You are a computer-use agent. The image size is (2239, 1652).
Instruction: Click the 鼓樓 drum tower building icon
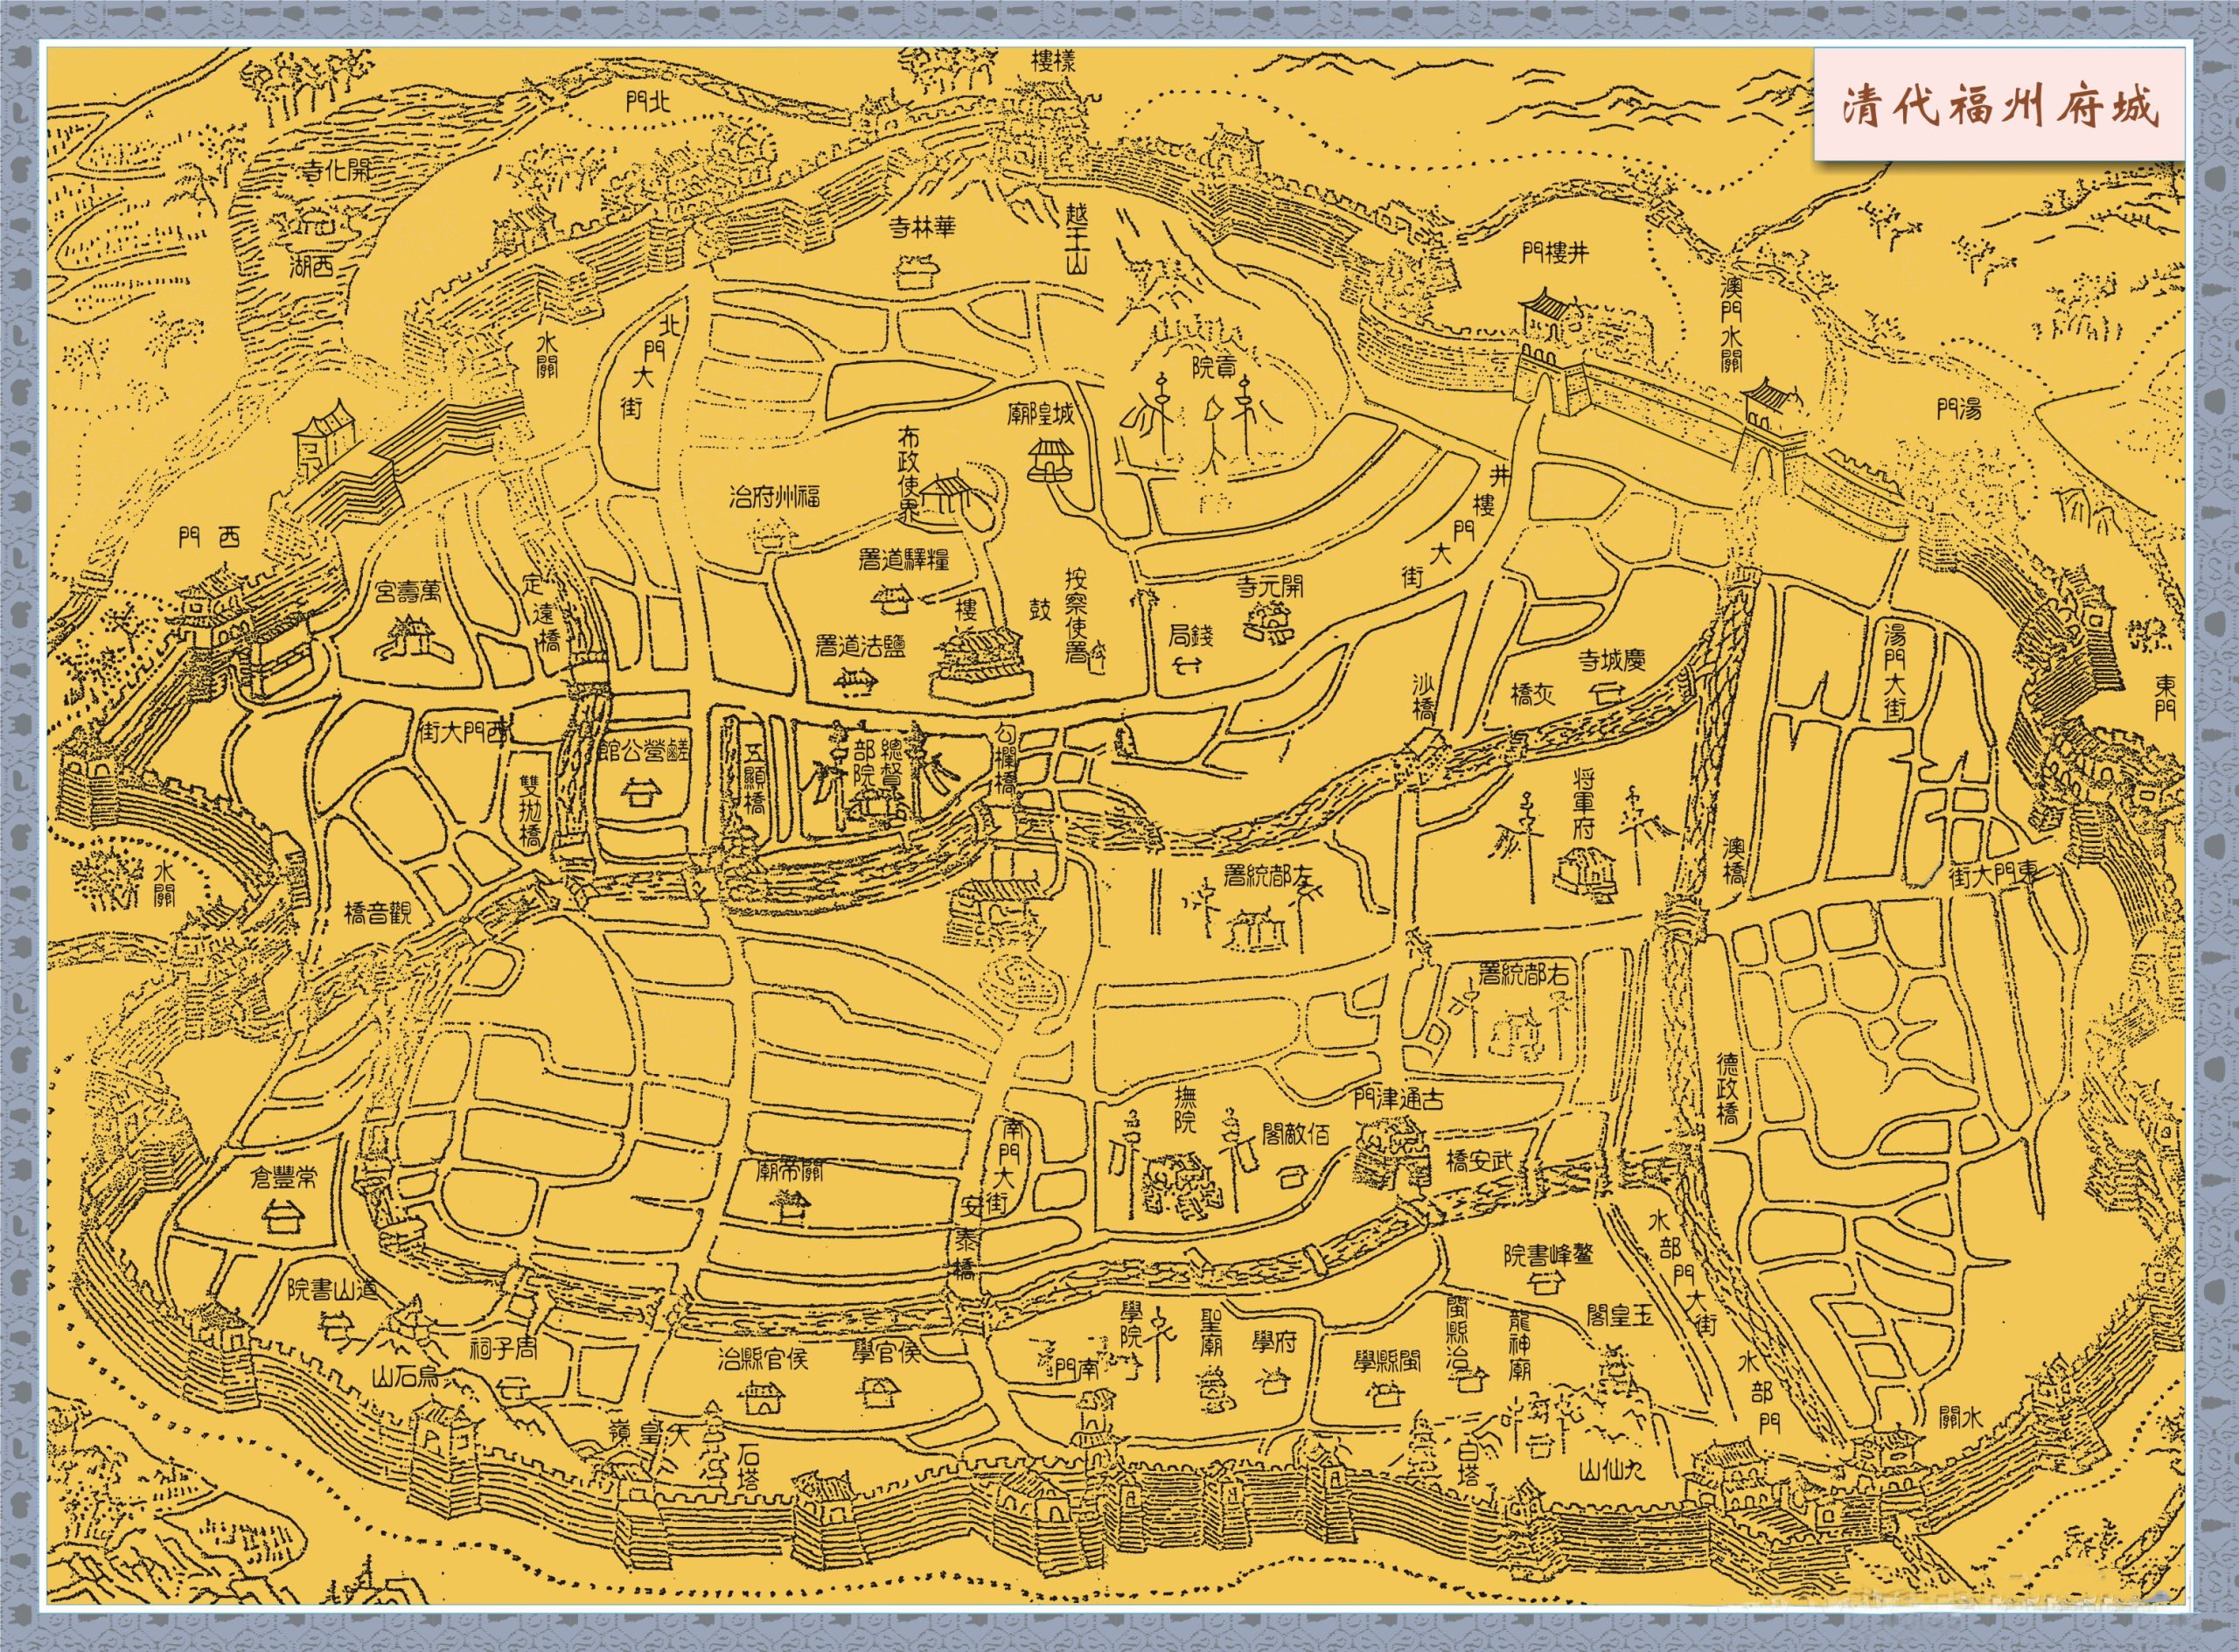[x=981, y=661]
